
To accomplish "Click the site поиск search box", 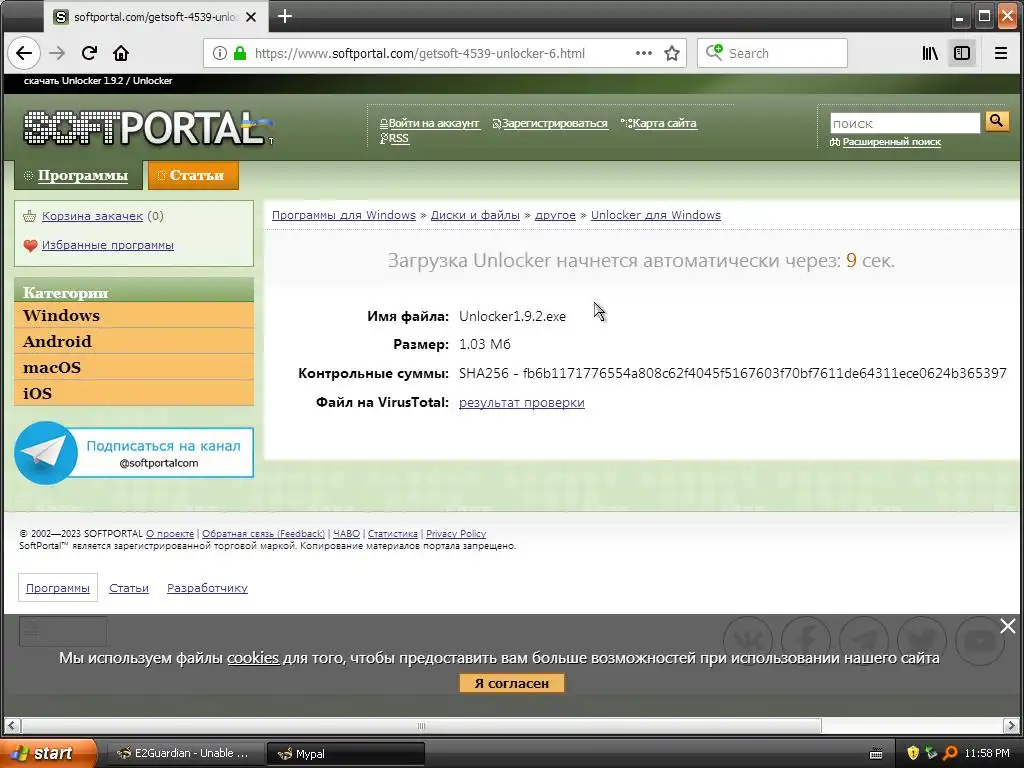I will point(904,123).
